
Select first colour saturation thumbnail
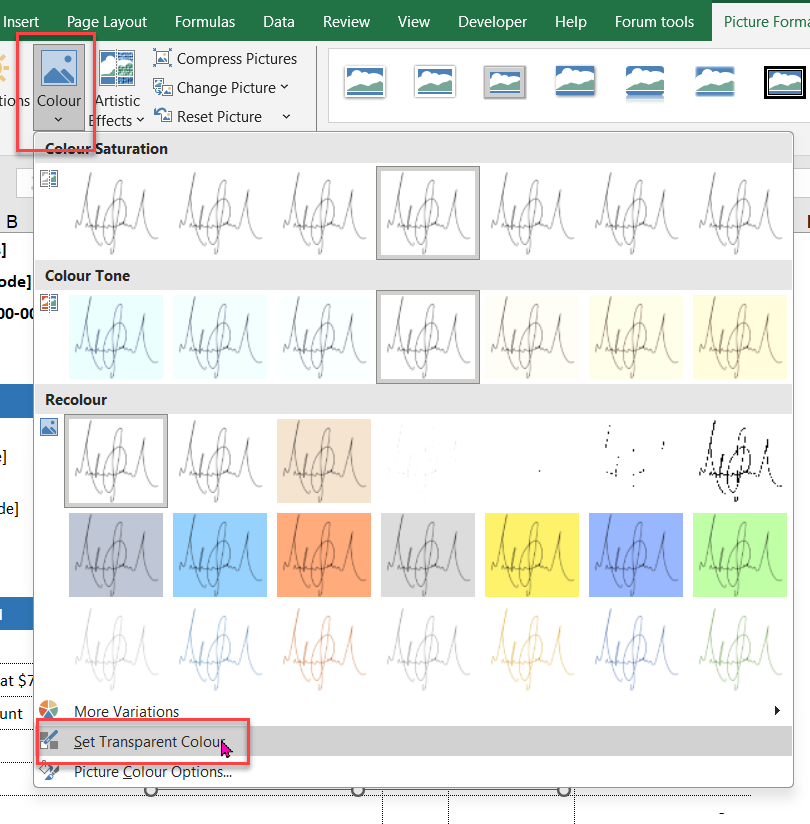tap(116, 212)
